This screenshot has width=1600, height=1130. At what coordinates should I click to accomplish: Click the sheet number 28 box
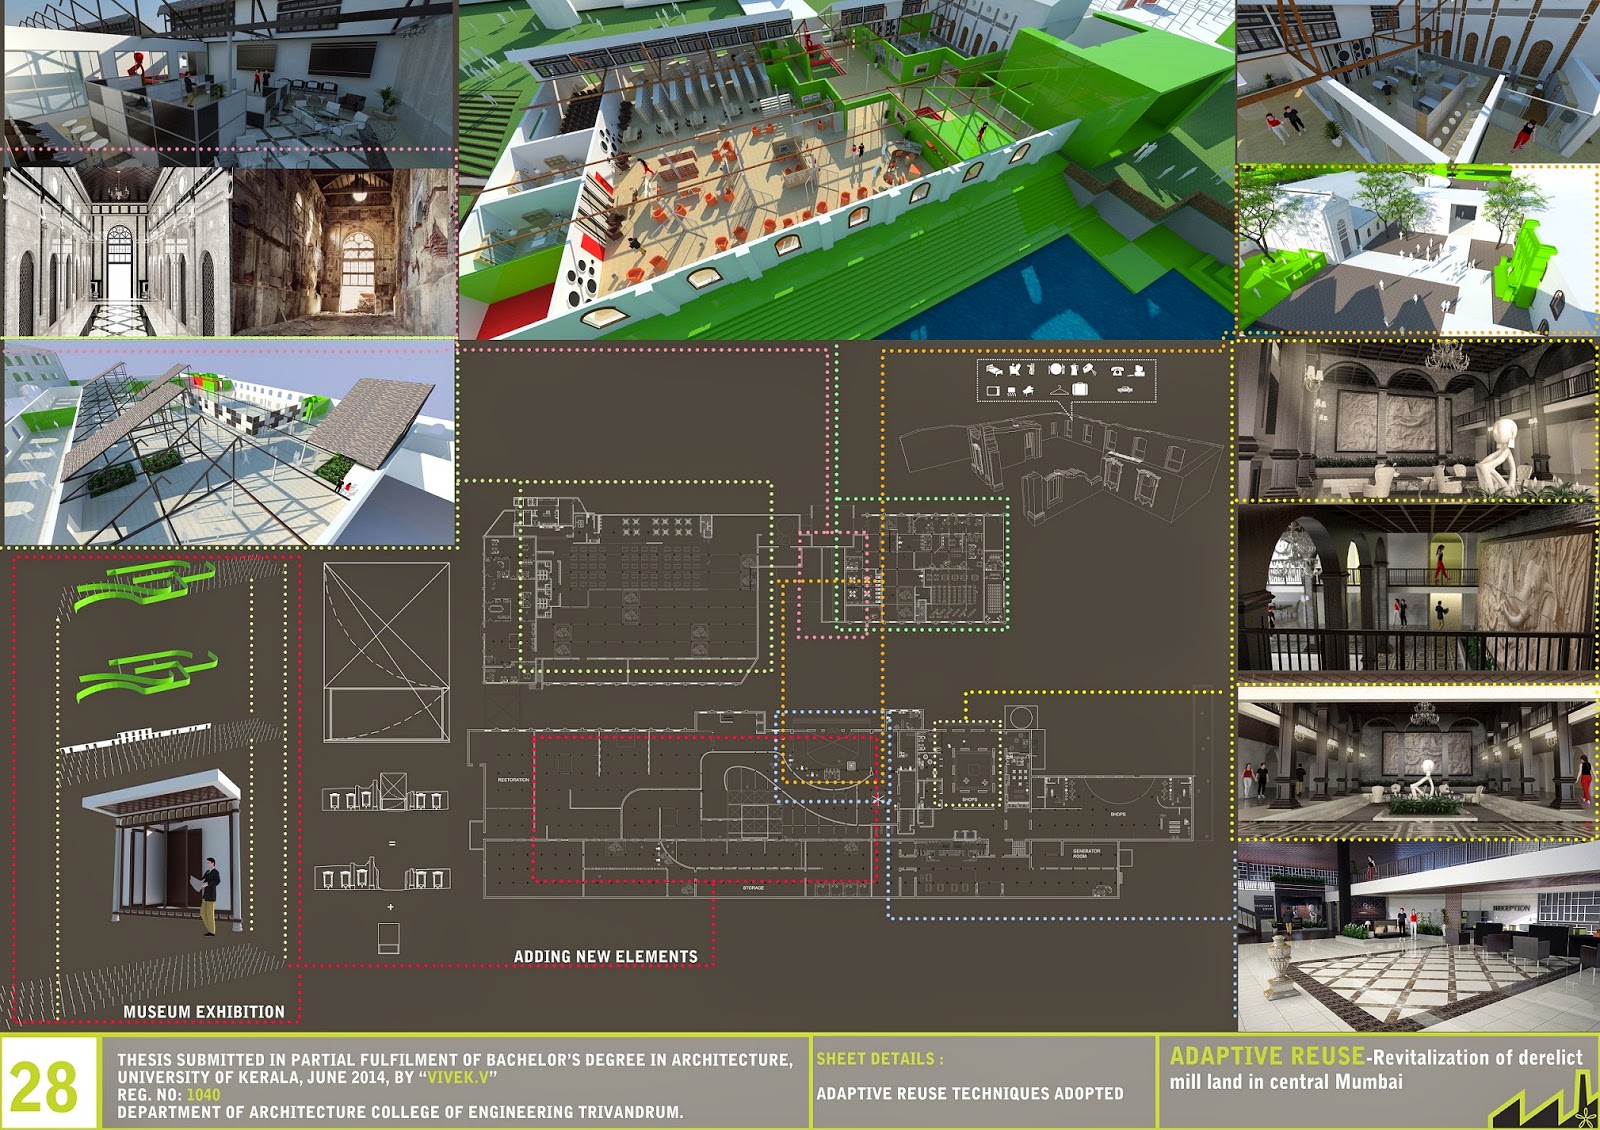tap(48, 1084)
